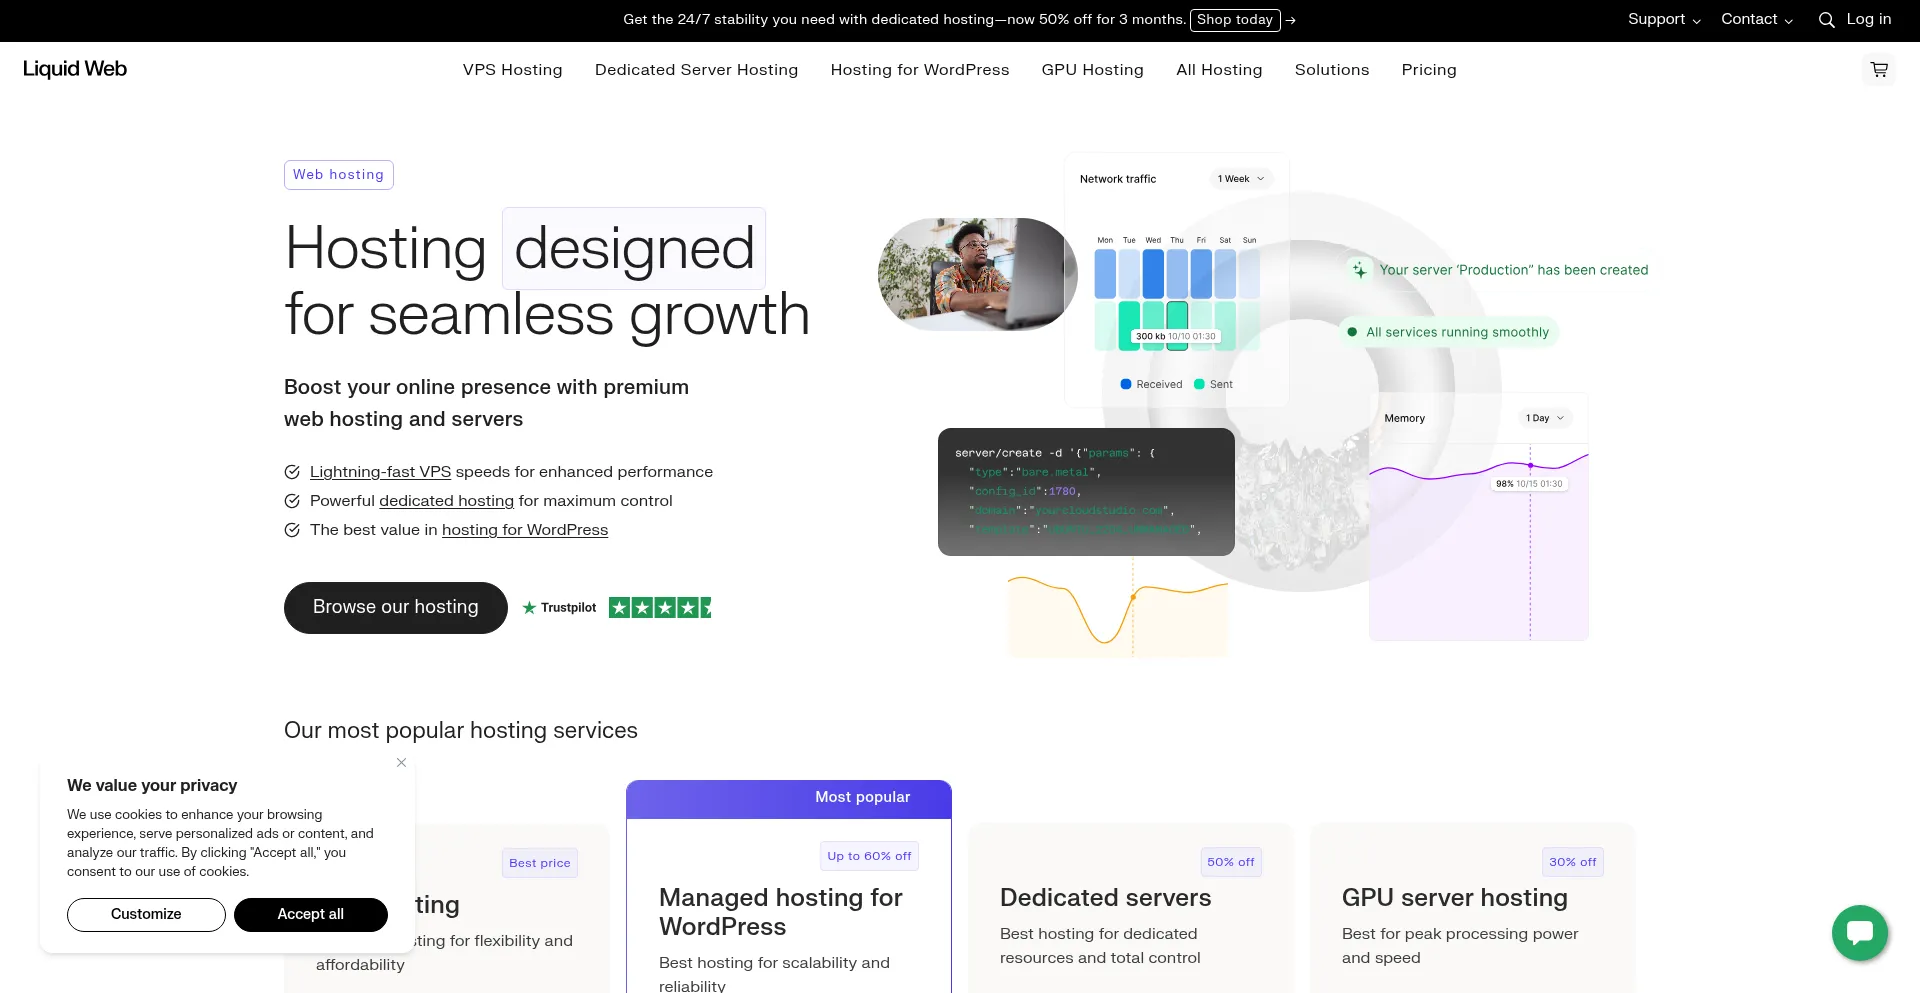Click the Liquid Web logo
The image size is (1920, 993).
tap(74, 69)
